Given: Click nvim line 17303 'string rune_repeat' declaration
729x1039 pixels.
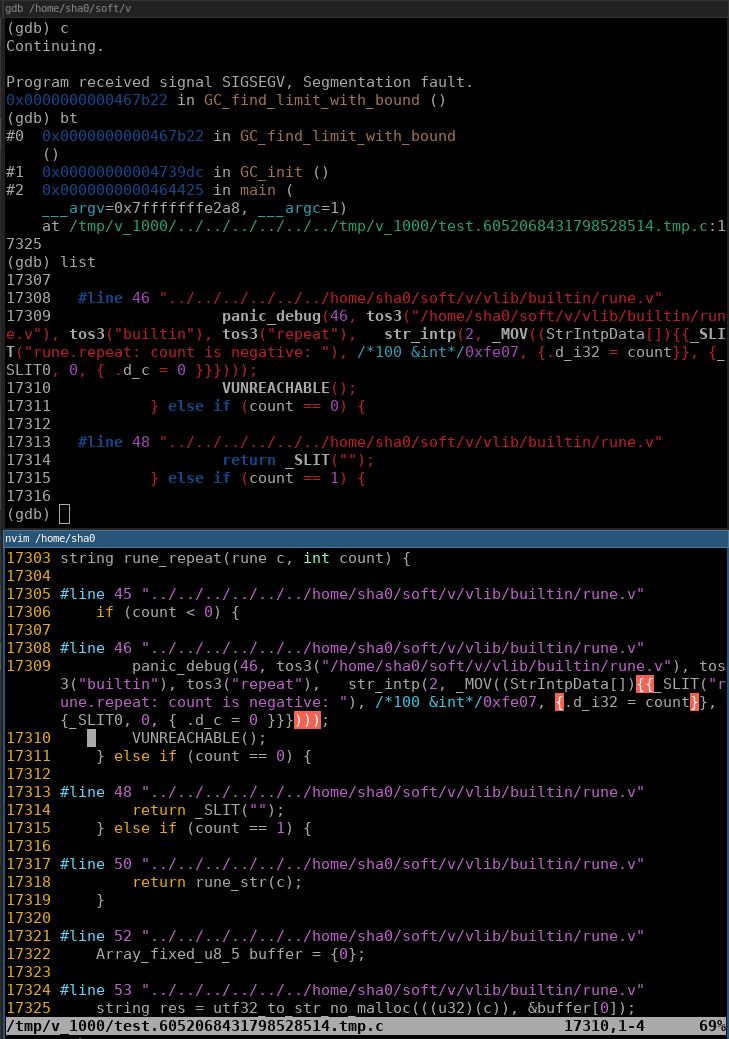Looking at the screenshot, I should [235, 559].
